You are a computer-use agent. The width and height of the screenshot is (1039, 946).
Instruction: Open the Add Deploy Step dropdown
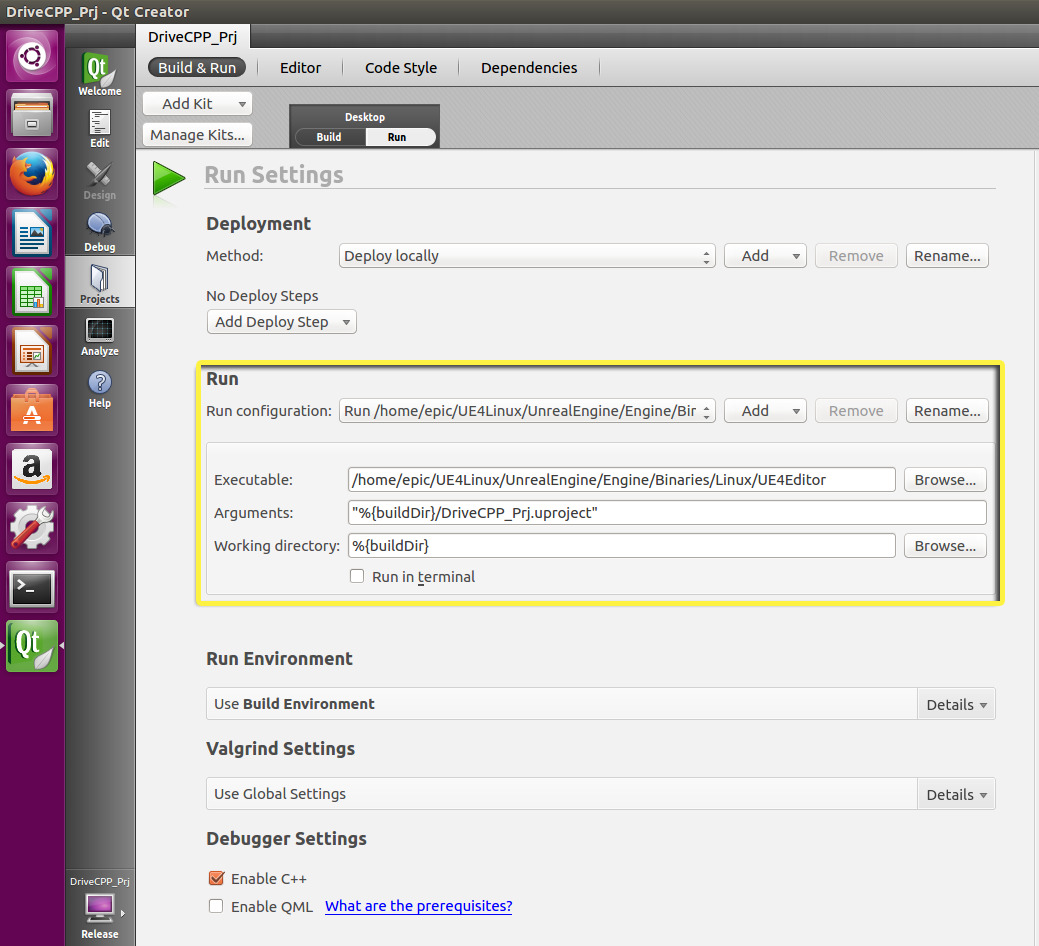pyautogui.click(x=281, y=322)
